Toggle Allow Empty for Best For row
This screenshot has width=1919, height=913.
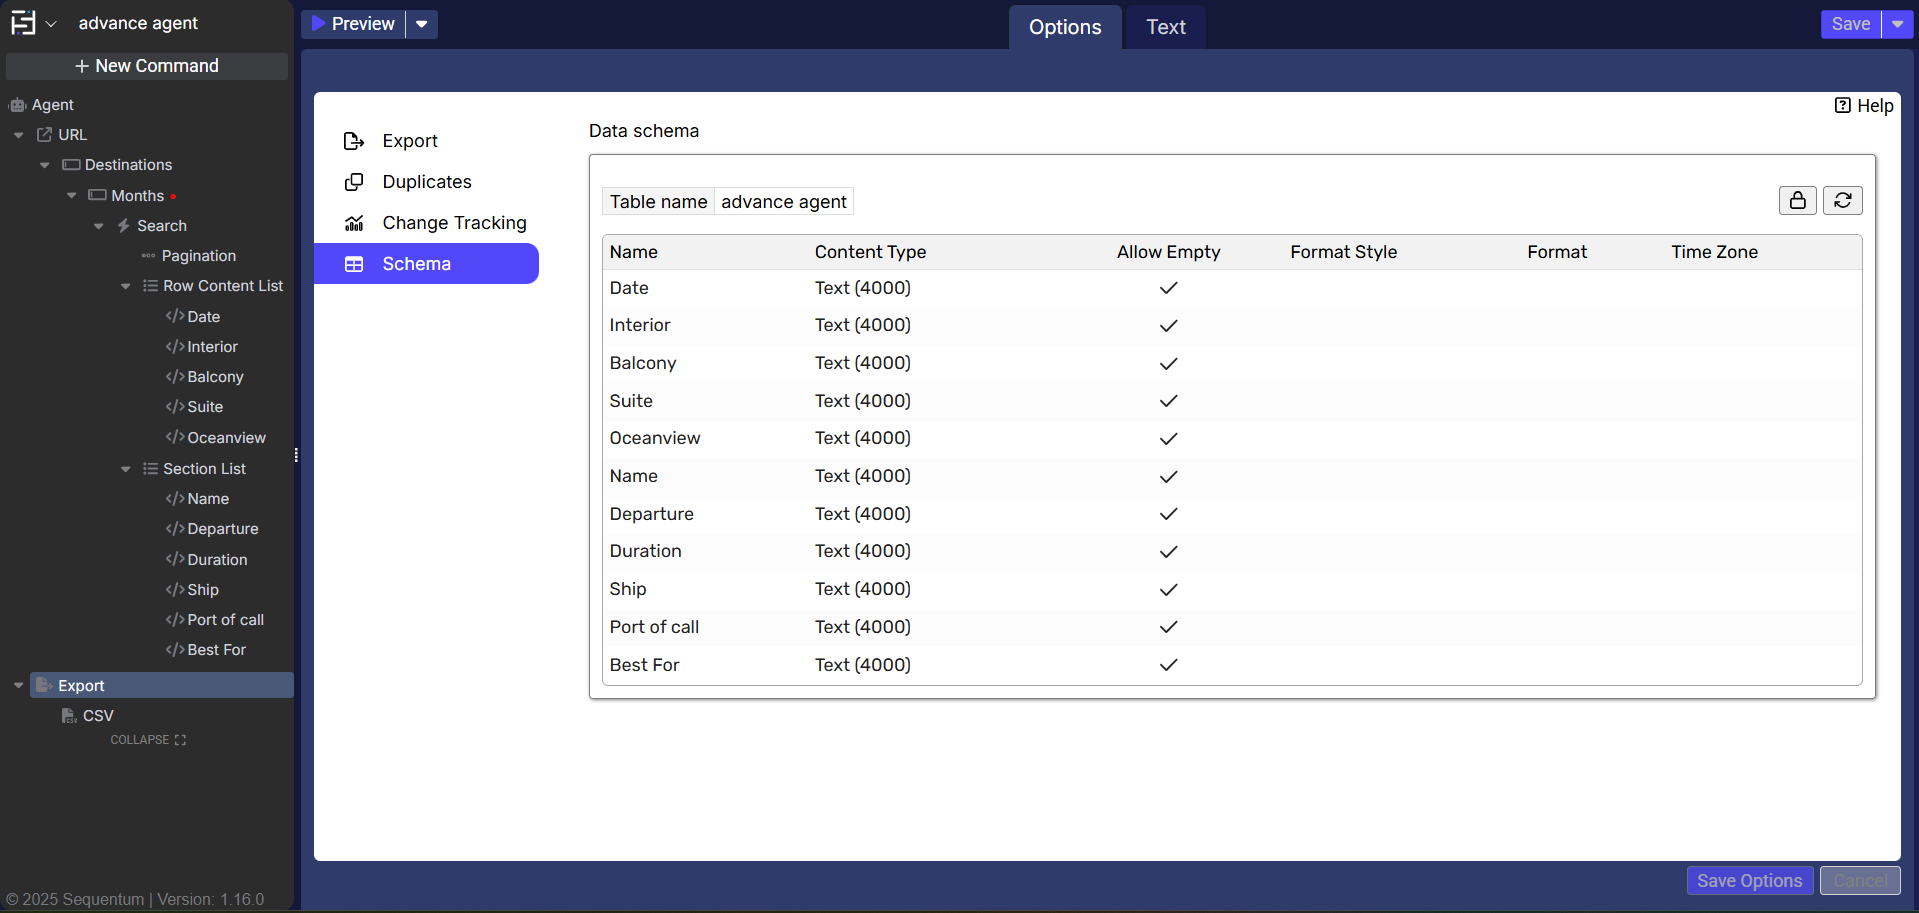[x=1168, y=665]
